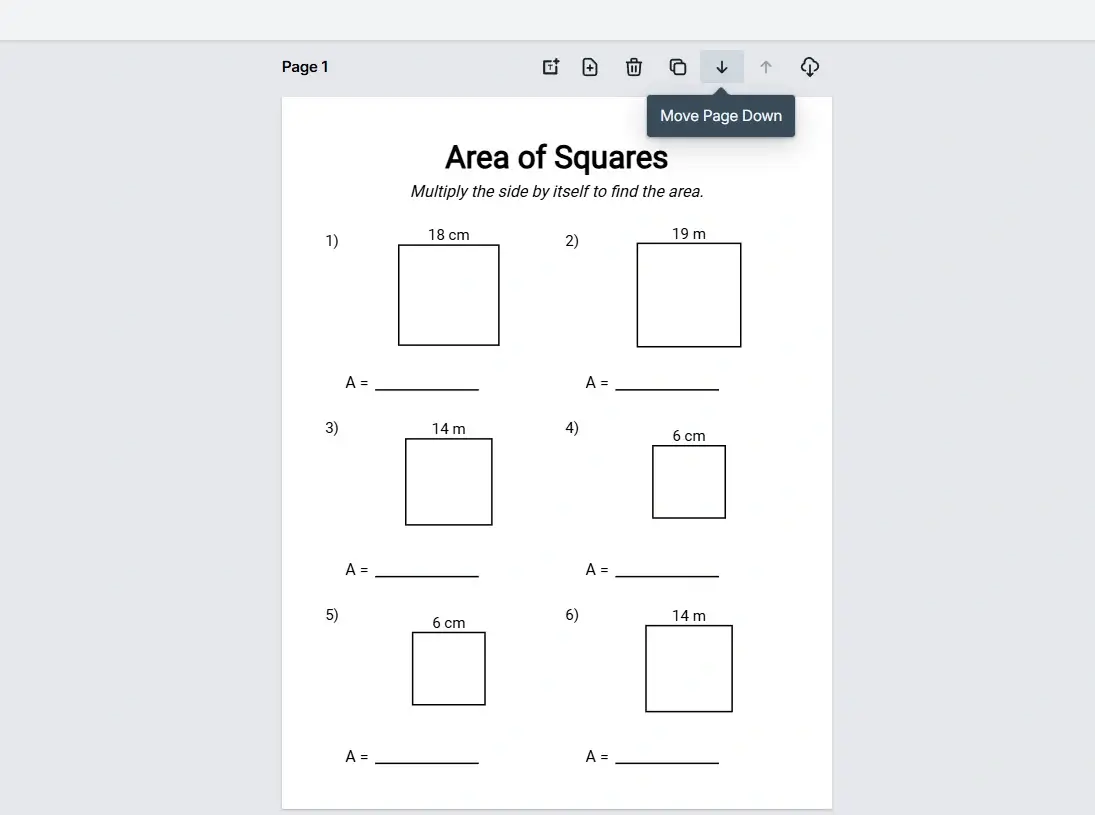Image resolution: width=1095 pixels, height=815 pixels.
Task: Click the add text box icon
Action: 550,67
